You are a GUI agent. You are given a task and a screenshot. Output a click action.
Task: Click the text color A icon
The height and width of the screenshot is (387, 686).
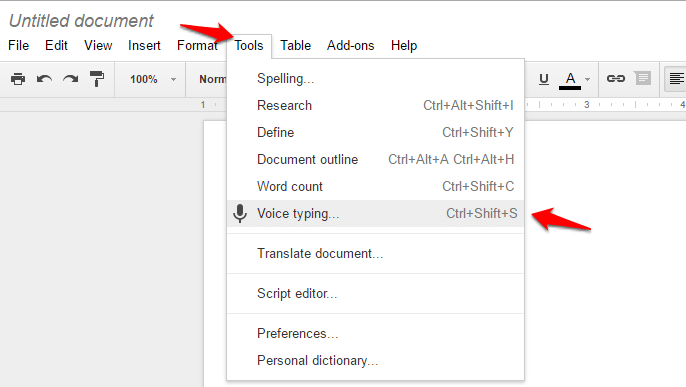coord(570,80)
